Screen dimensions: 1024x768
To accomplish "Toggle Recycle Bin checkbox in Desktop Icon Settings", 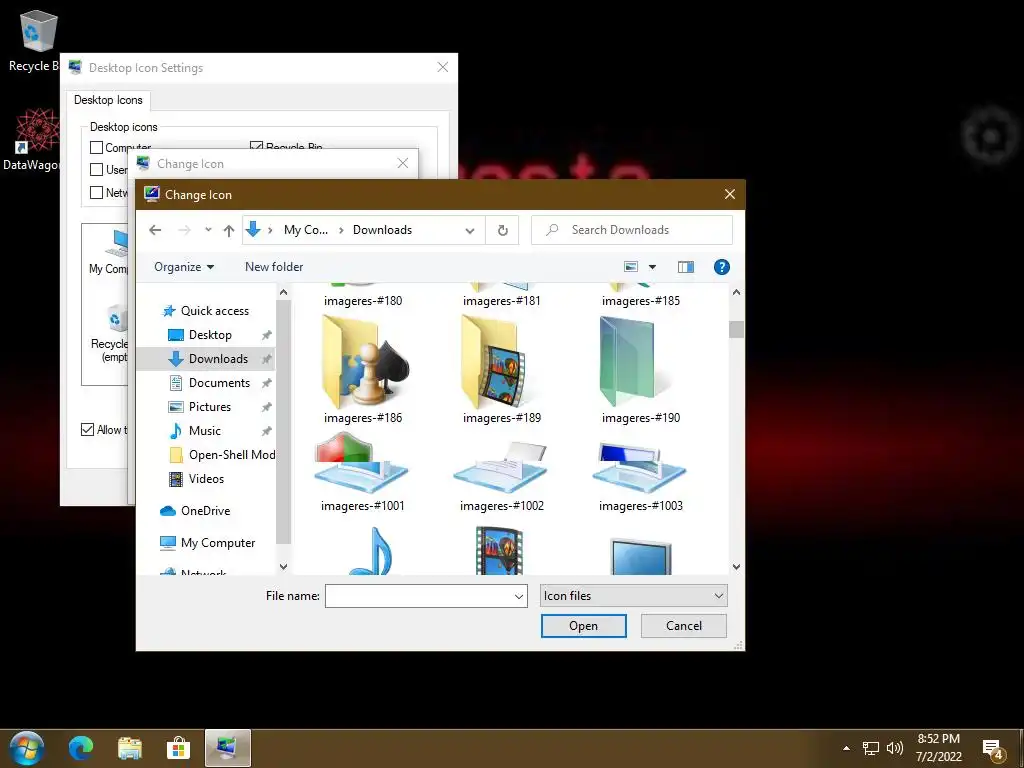I will coord(257,146).
